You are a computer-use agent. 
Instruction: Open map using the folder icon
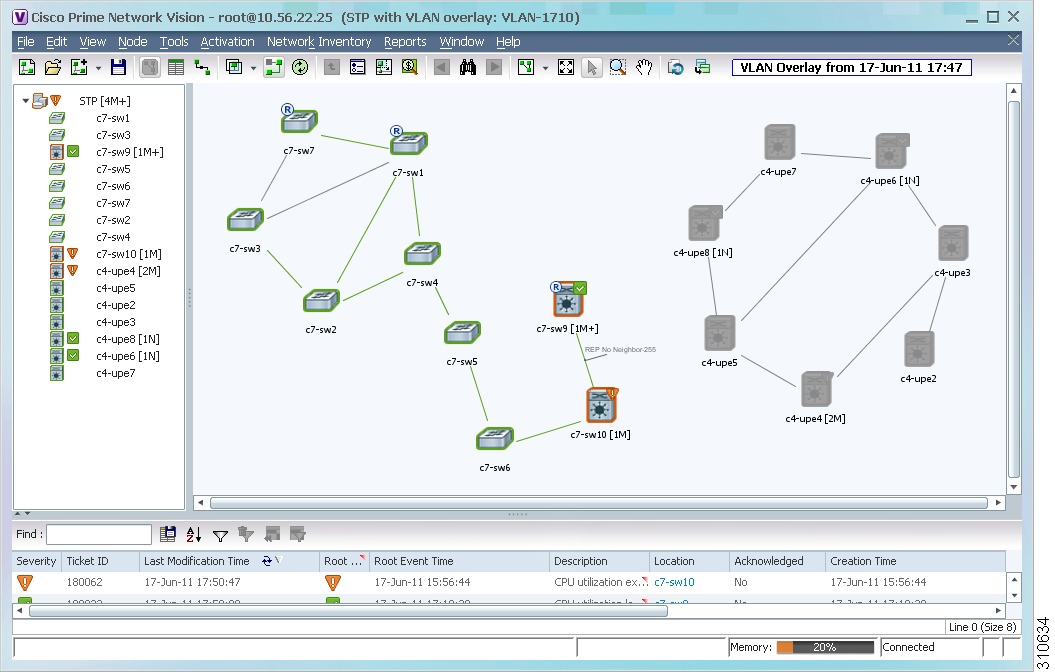point(52,67)
